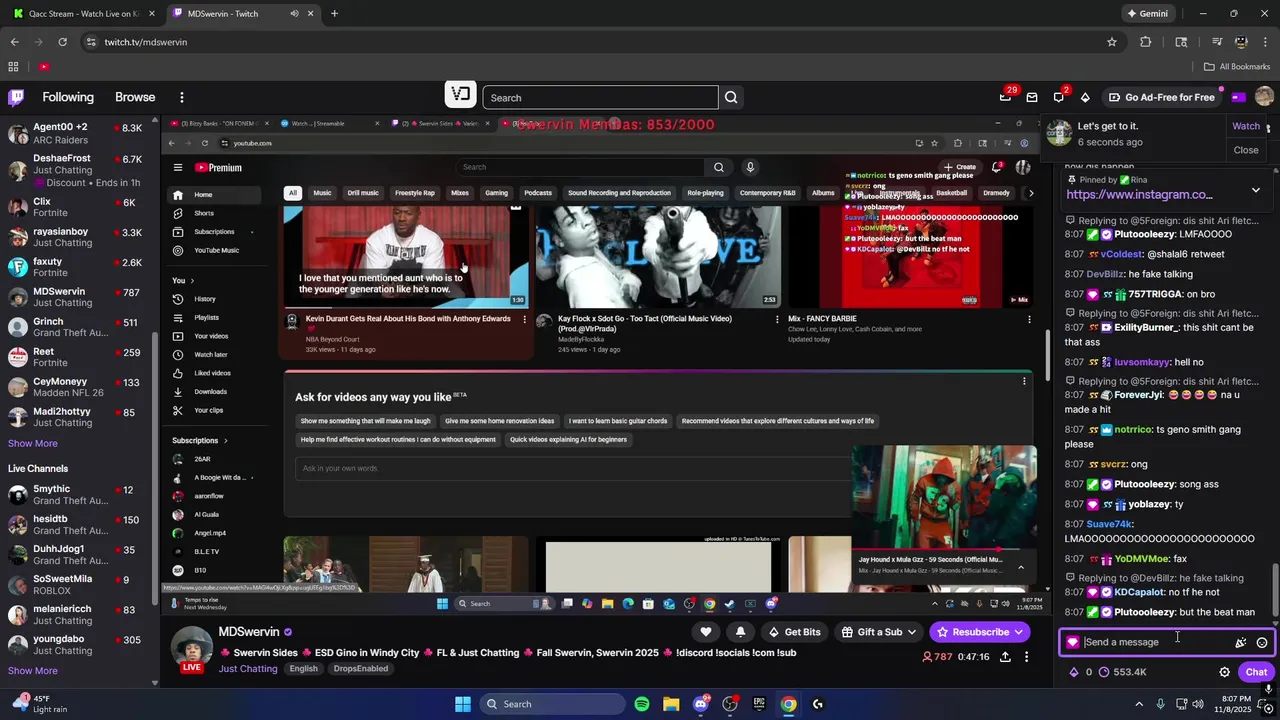
Task: Open Epic Games launcher from taskbar
Action: point(759,704)
